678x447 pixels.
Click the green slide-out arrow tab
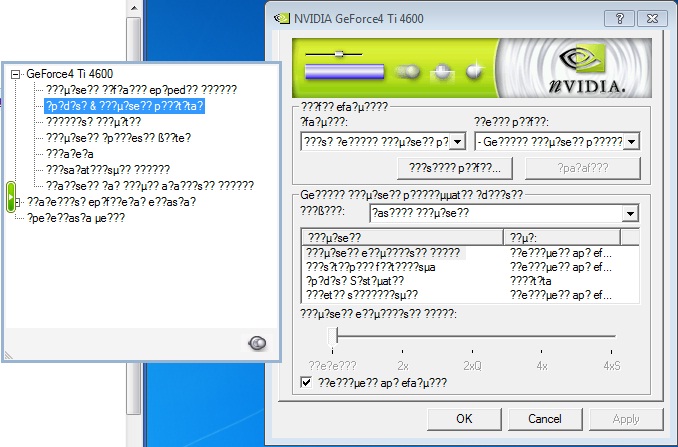pos(11,197)
